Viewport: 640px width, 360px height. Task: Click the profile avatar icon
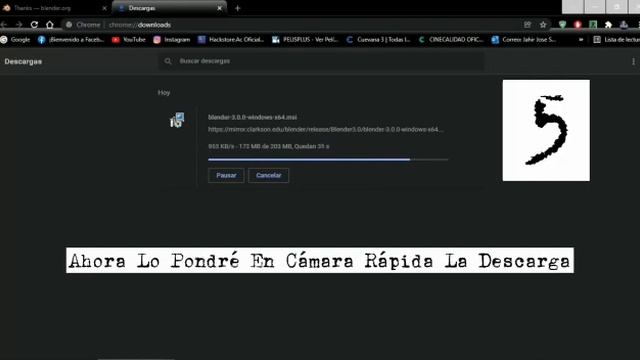[x=624, y=24]
